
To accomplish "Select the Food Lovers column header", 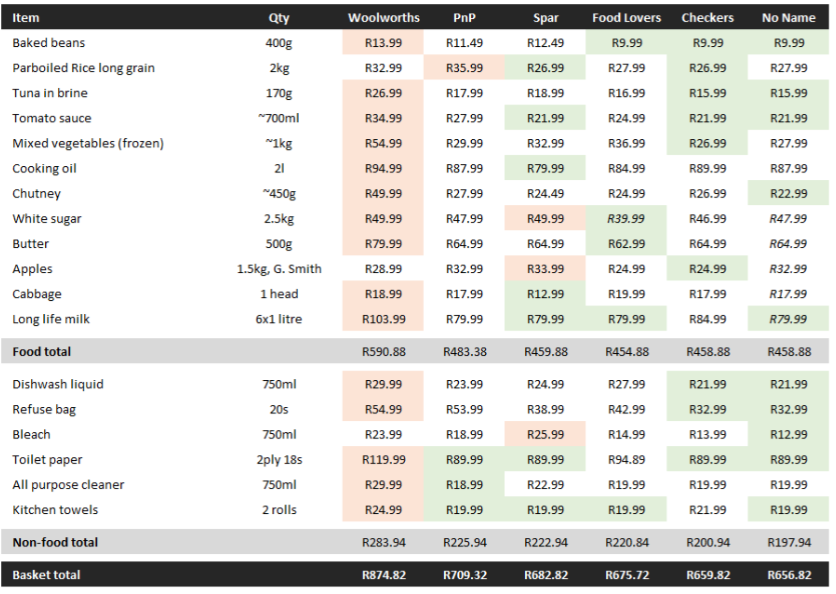I will pos(626,18).
